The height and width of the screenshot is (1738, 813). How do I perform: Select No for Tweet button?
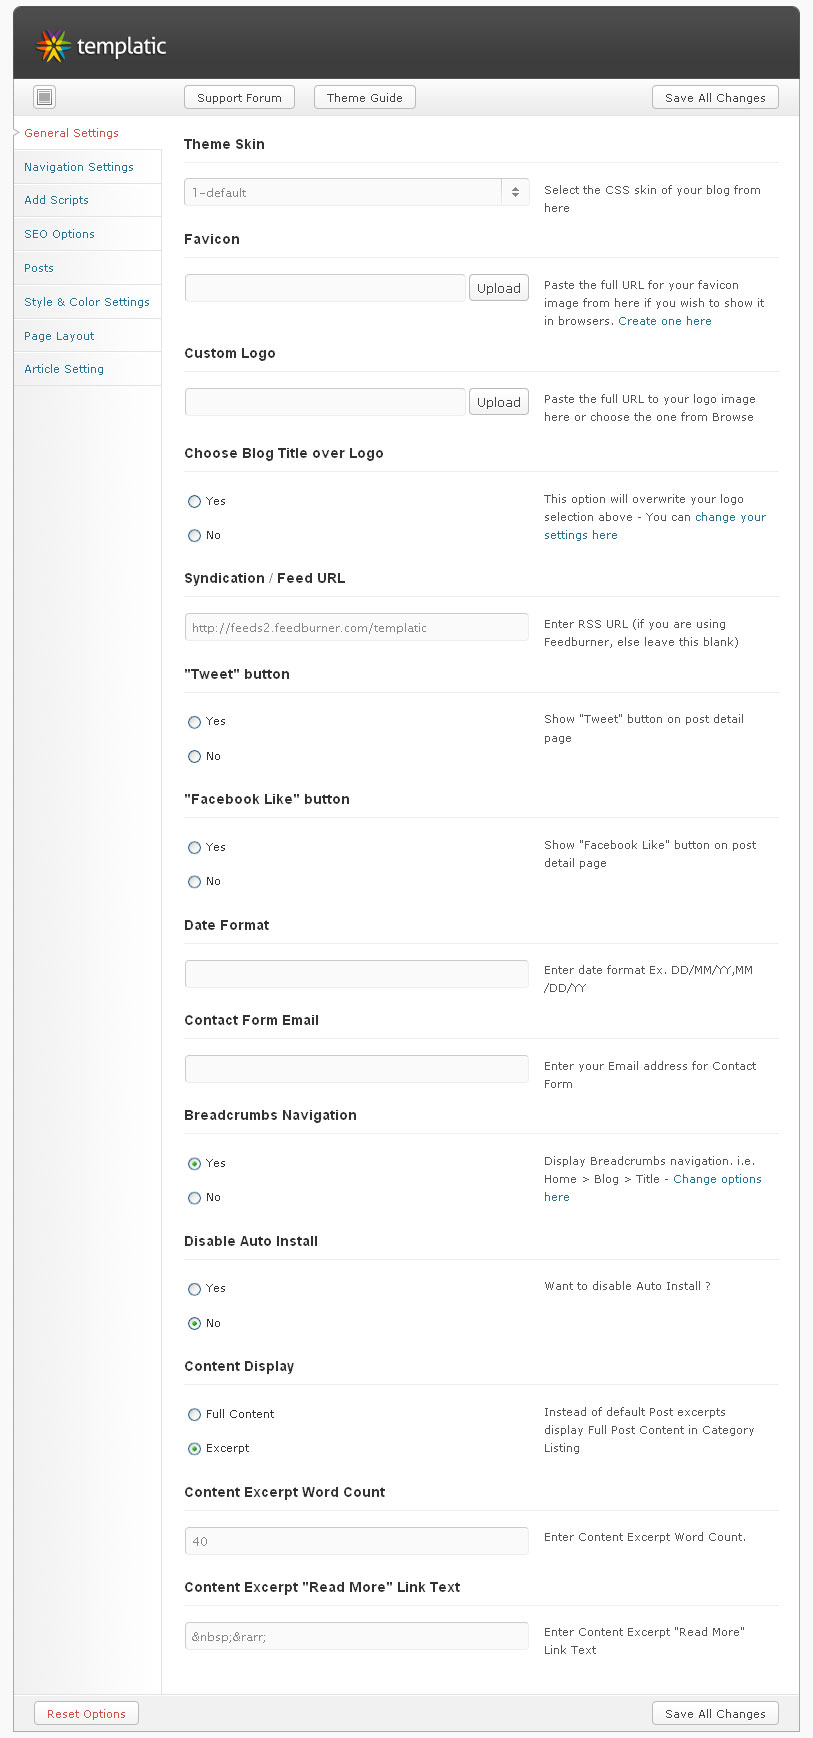194,756
